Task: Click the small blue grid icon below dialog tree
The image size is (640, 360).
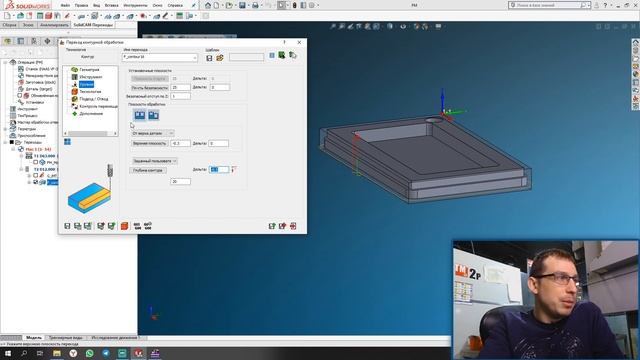Action: (x=67, y=142)
